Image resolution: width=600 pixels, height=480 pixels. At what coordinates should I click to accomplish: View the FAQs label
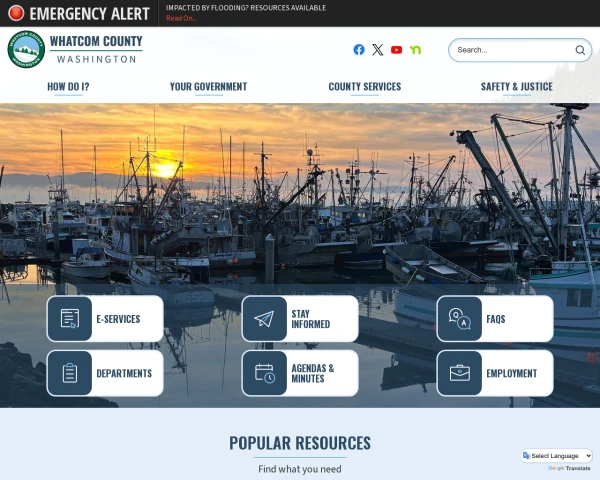point(496,319)
